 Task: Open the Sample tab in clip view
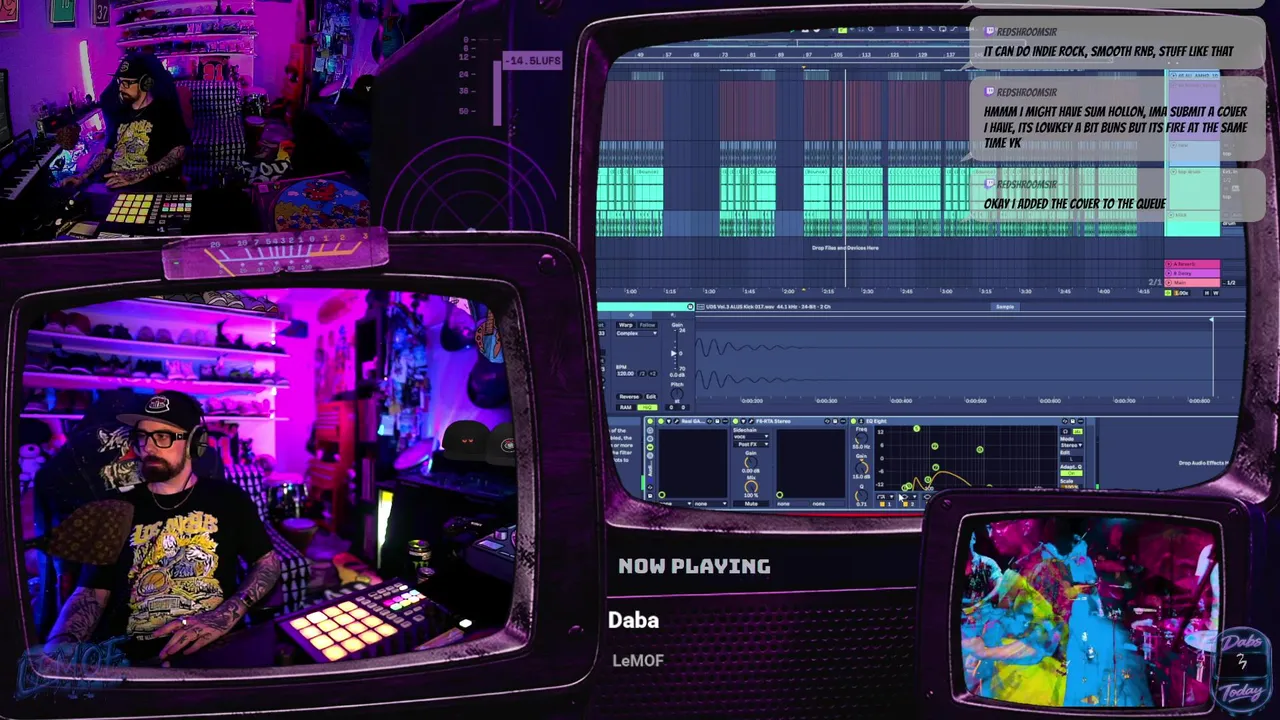click(x=1005, y=306)
